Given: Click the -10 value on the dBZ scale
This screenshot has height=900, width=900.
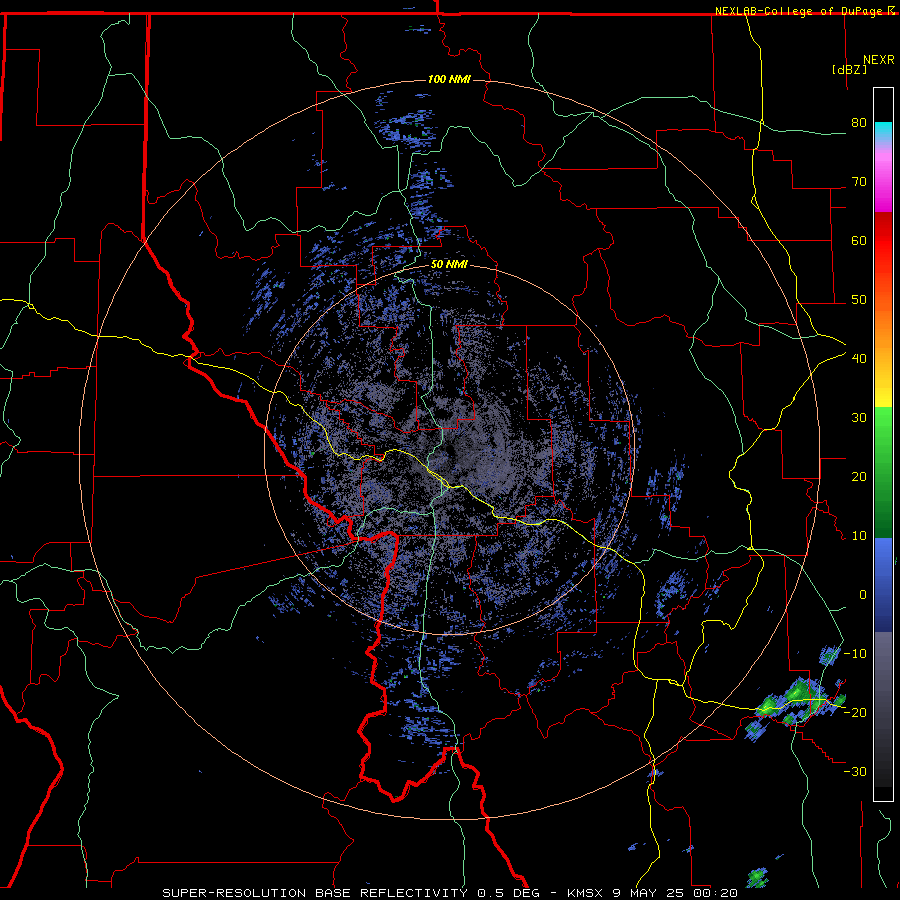Looking at the screenshot, I should click(855, 654).
